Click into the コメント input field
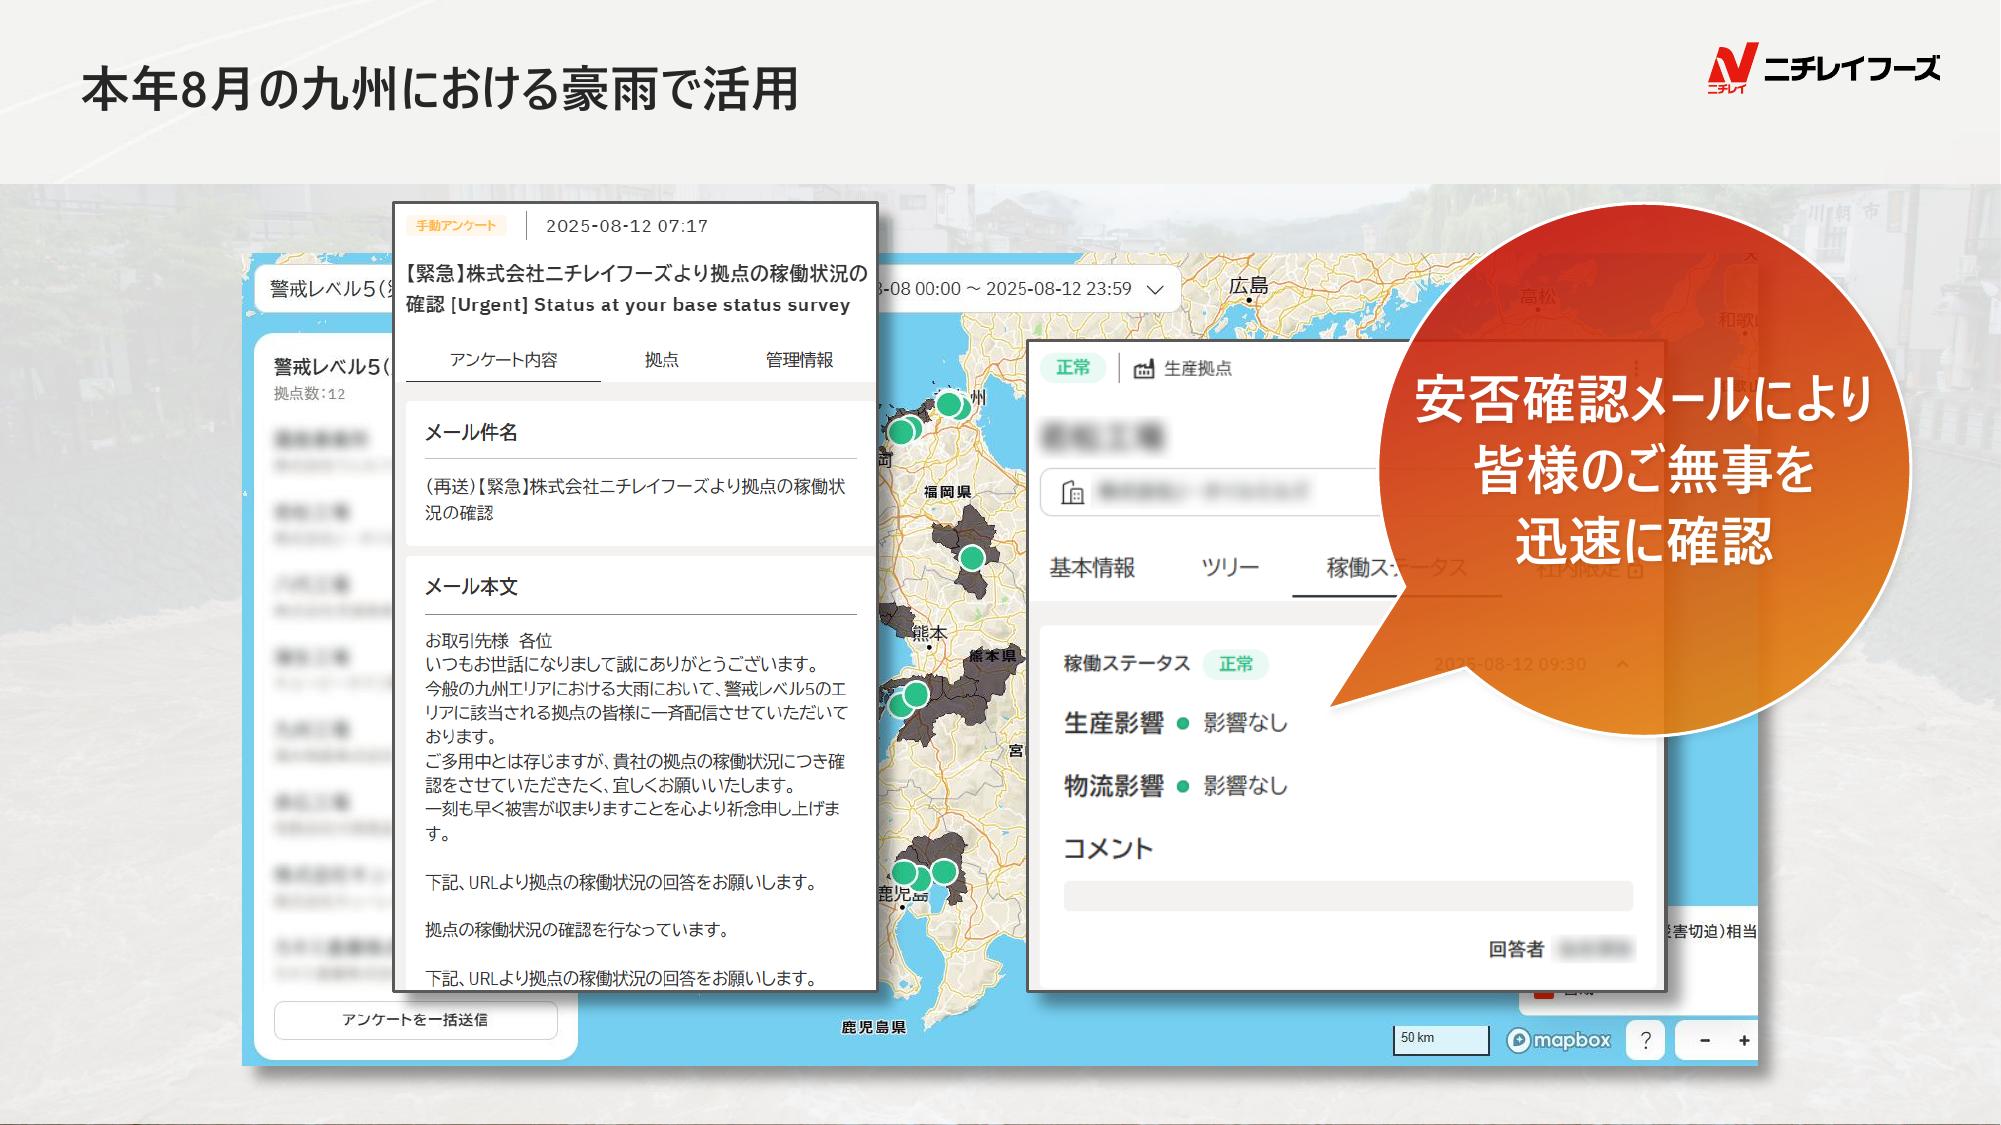 [x=1348, y=896]
